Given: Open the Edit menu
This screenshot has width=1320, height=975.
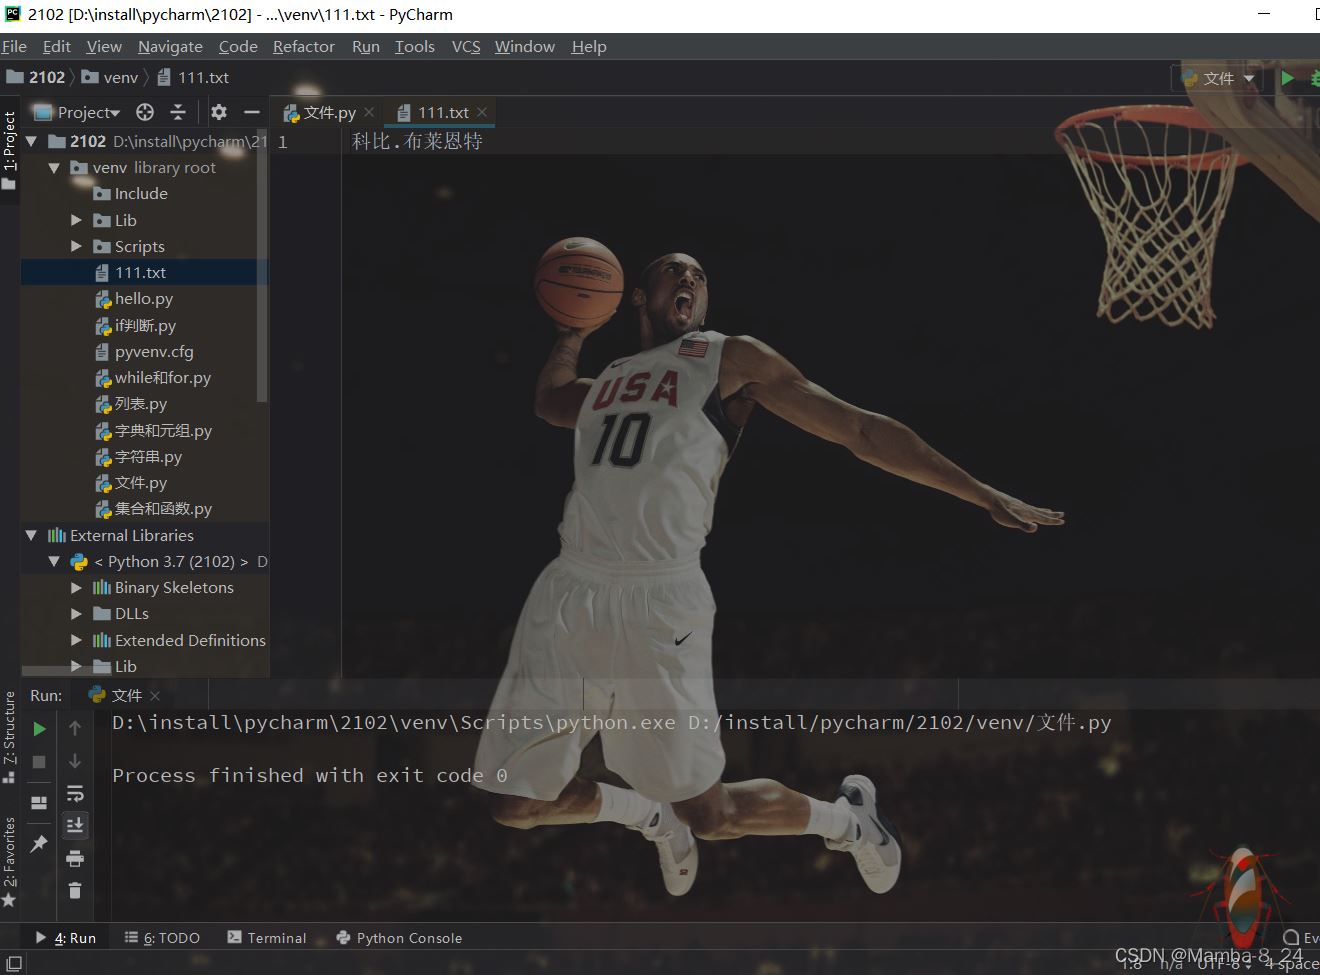Looking at the screenshot, I should click(x=57, y=46).
